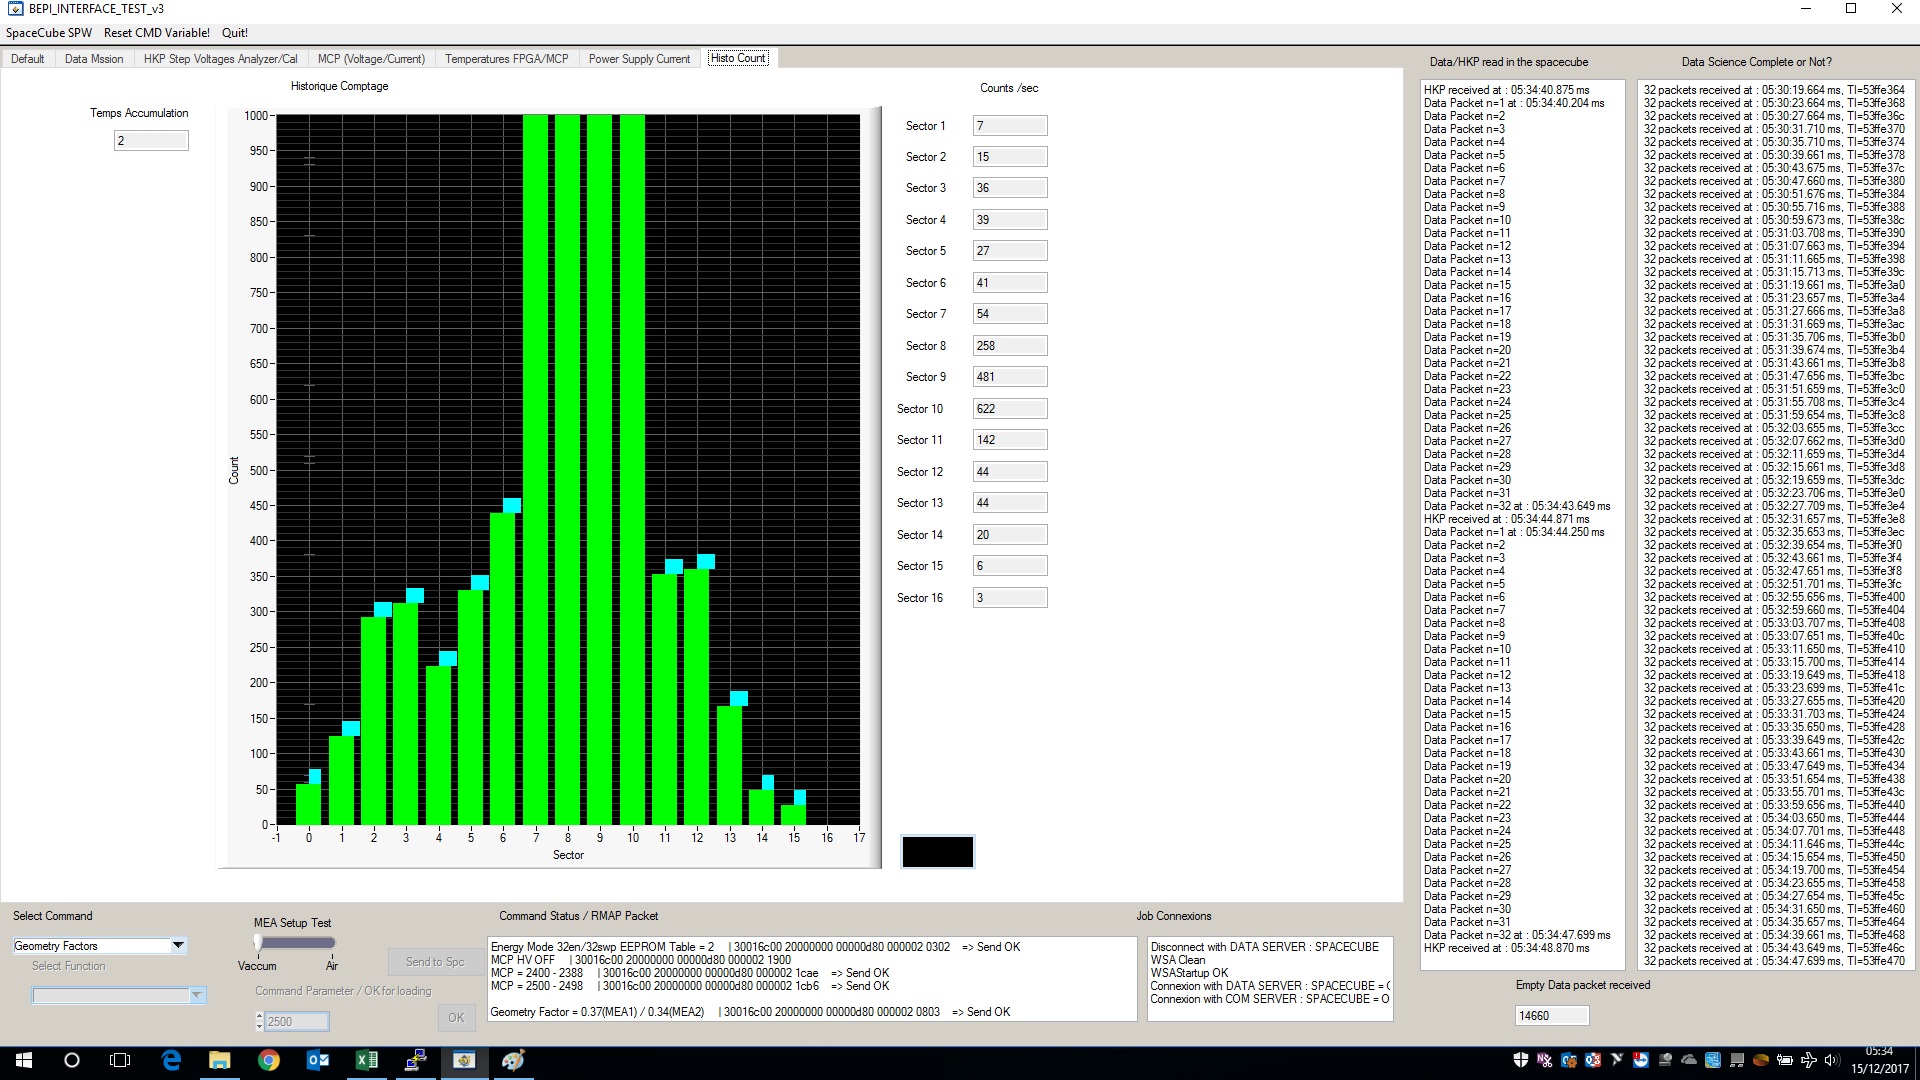Increment the Command Parameter stepper up arrow
The height and width of the screenshot is (1080, 1920).
point(260,1016)
